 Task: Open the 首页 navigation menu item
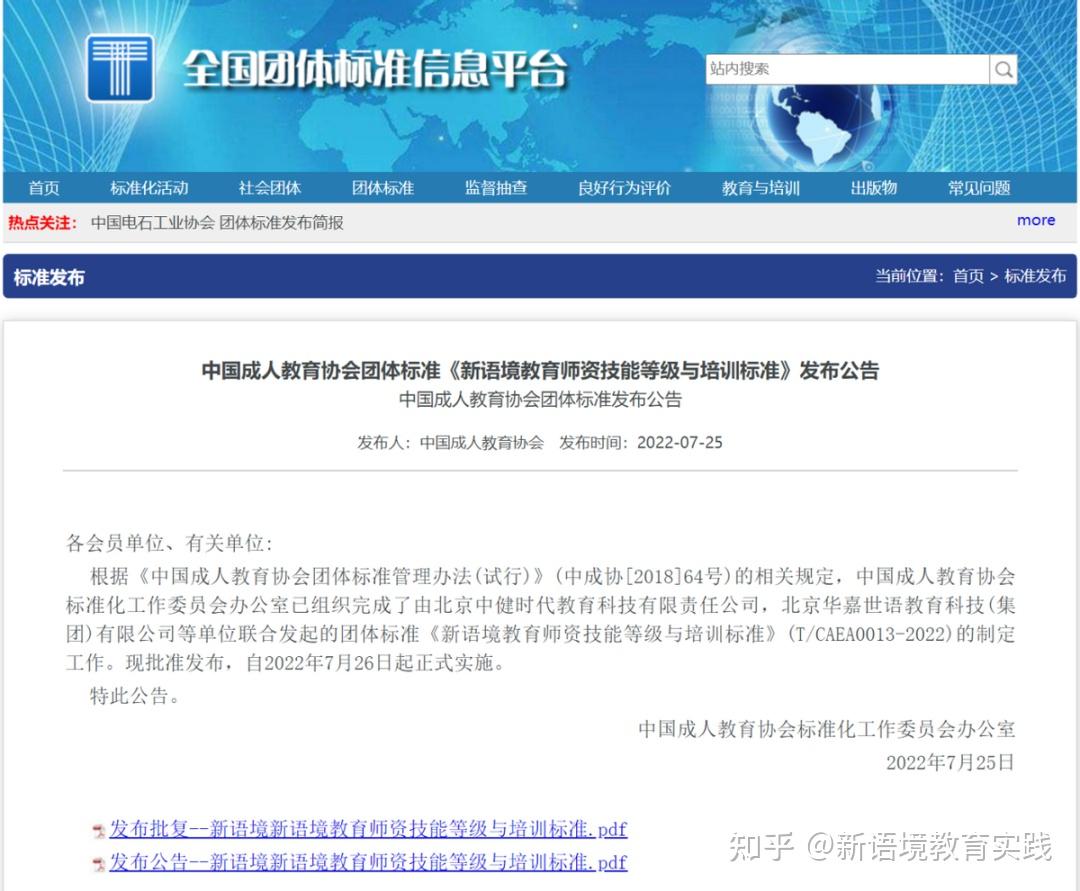(43, 188)
